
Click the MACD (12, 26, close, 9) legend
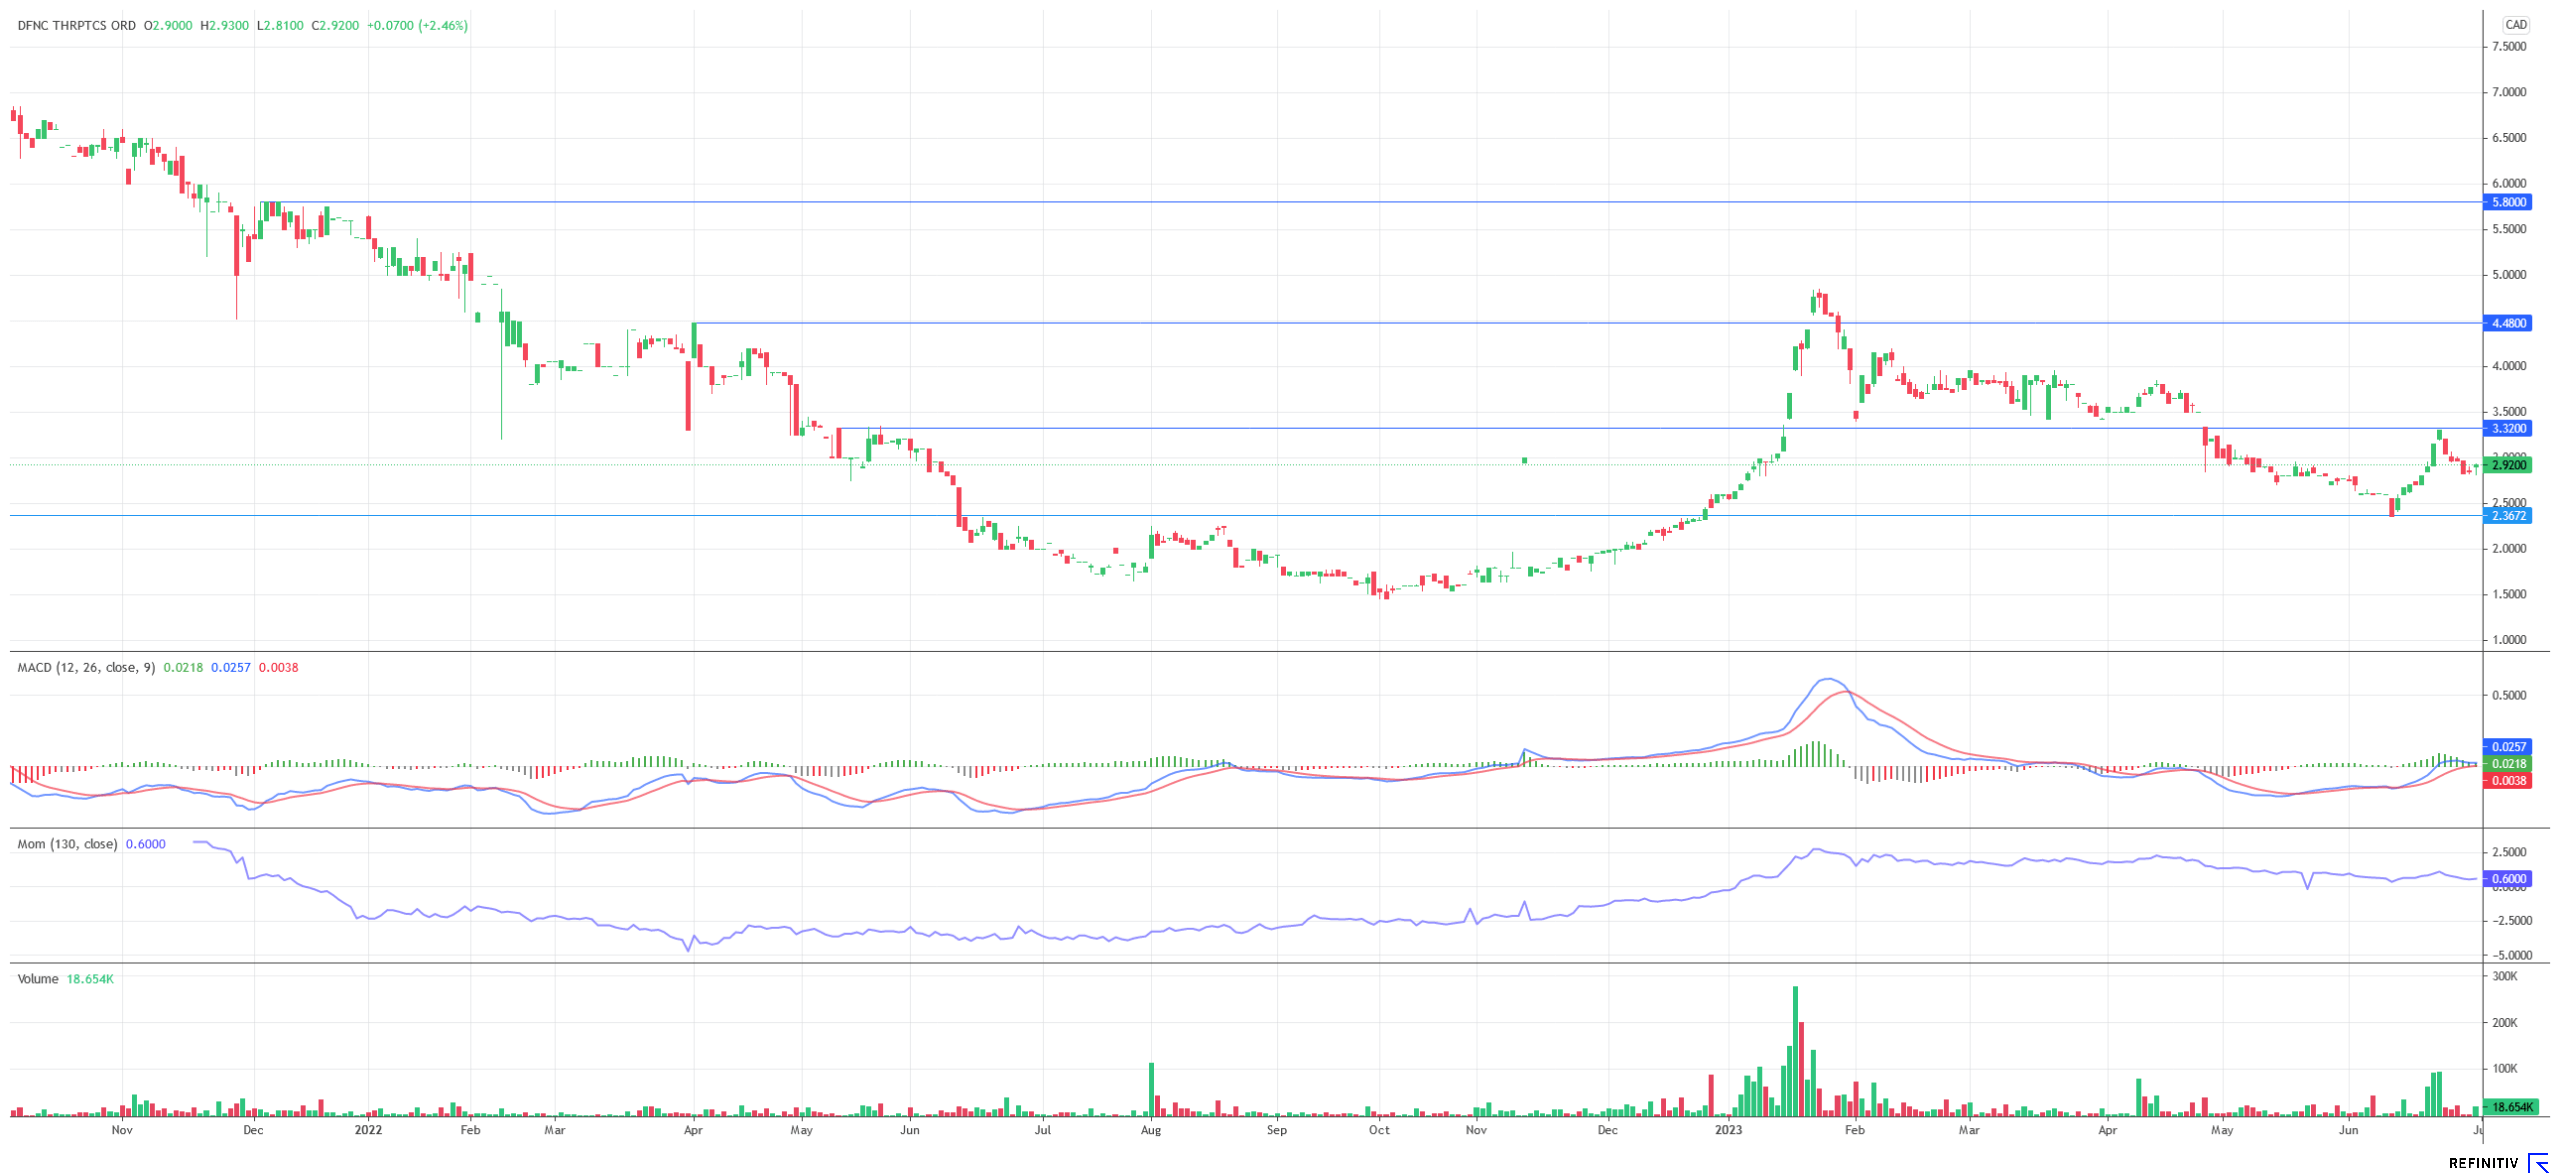coord(86,667)
